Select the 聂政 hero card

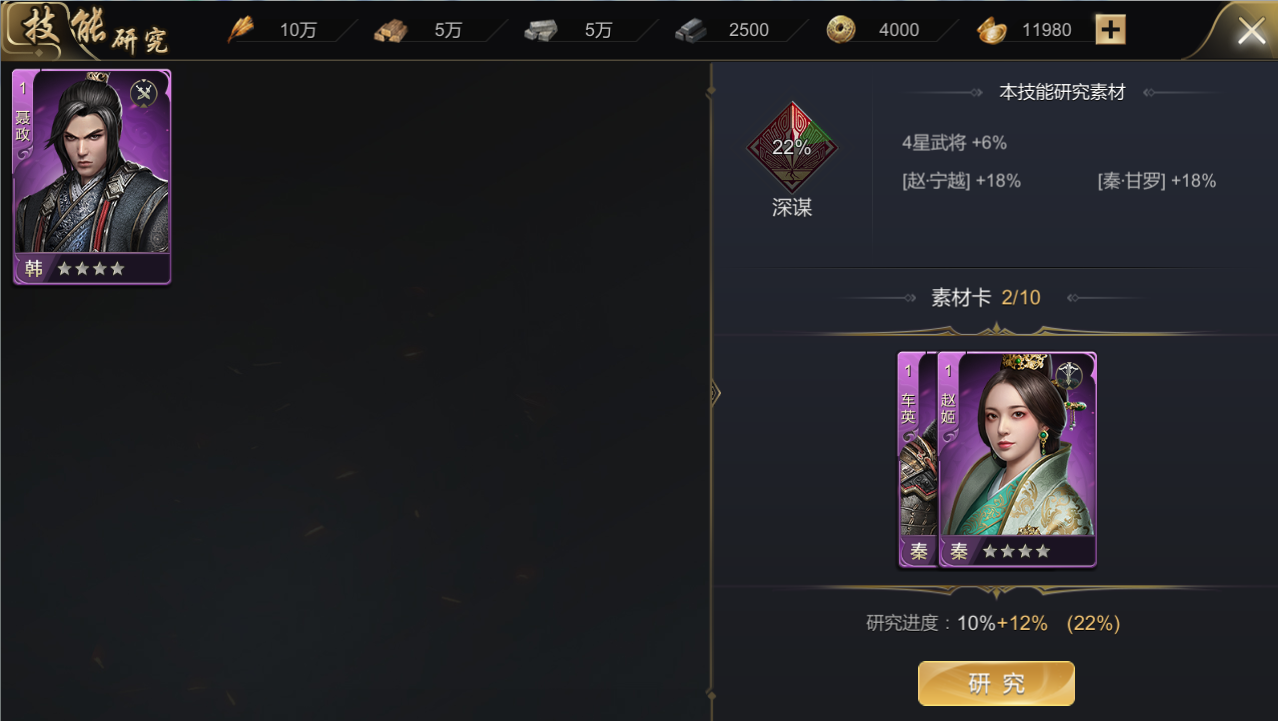coord(92,177)
